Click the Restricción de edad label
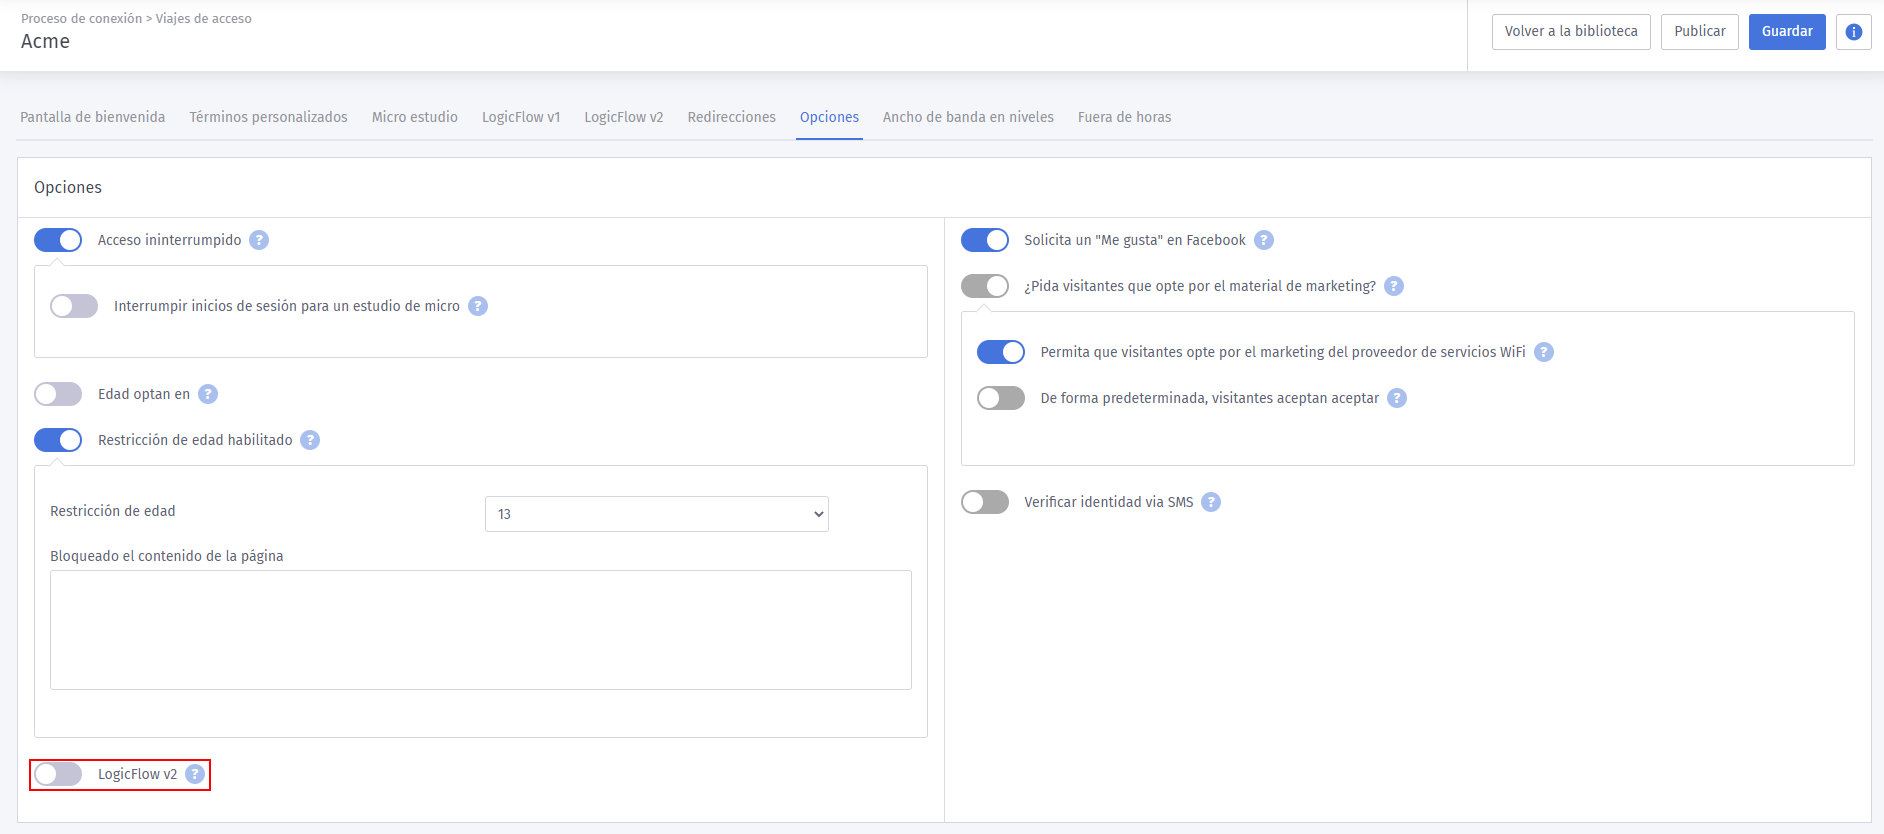 113,511
